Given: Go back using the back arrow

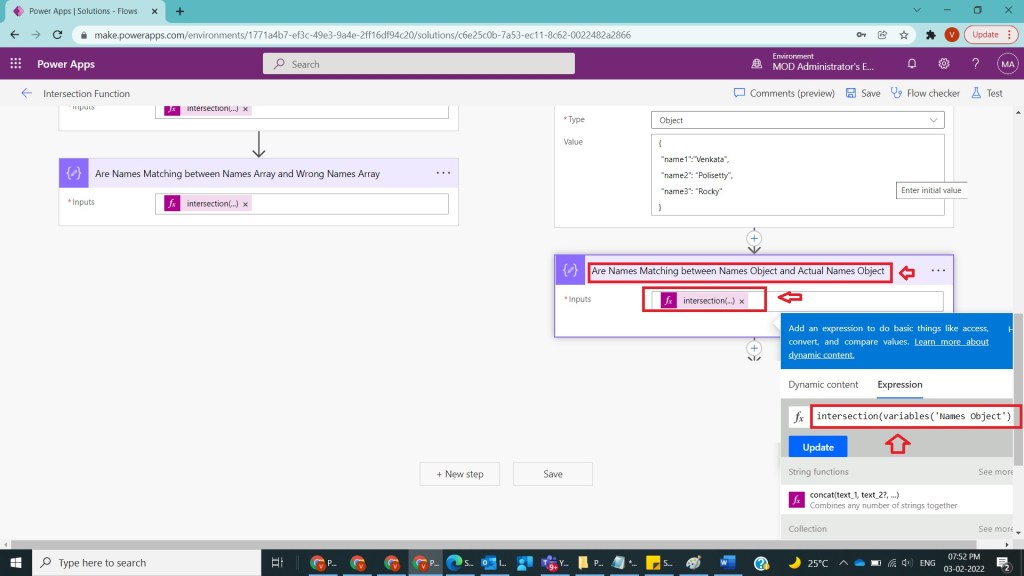Looking at the screenshot, I should click(26, 93).
